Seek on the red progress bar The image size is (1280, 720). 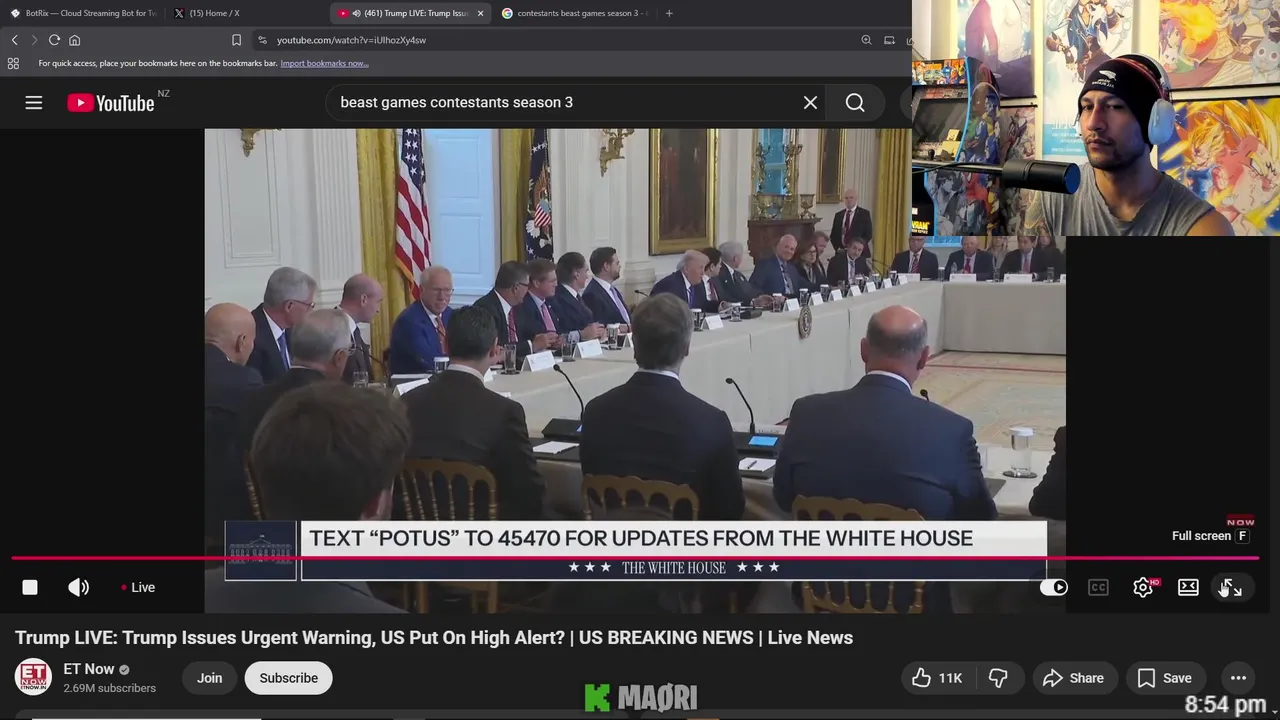click(x=635, y=558)
